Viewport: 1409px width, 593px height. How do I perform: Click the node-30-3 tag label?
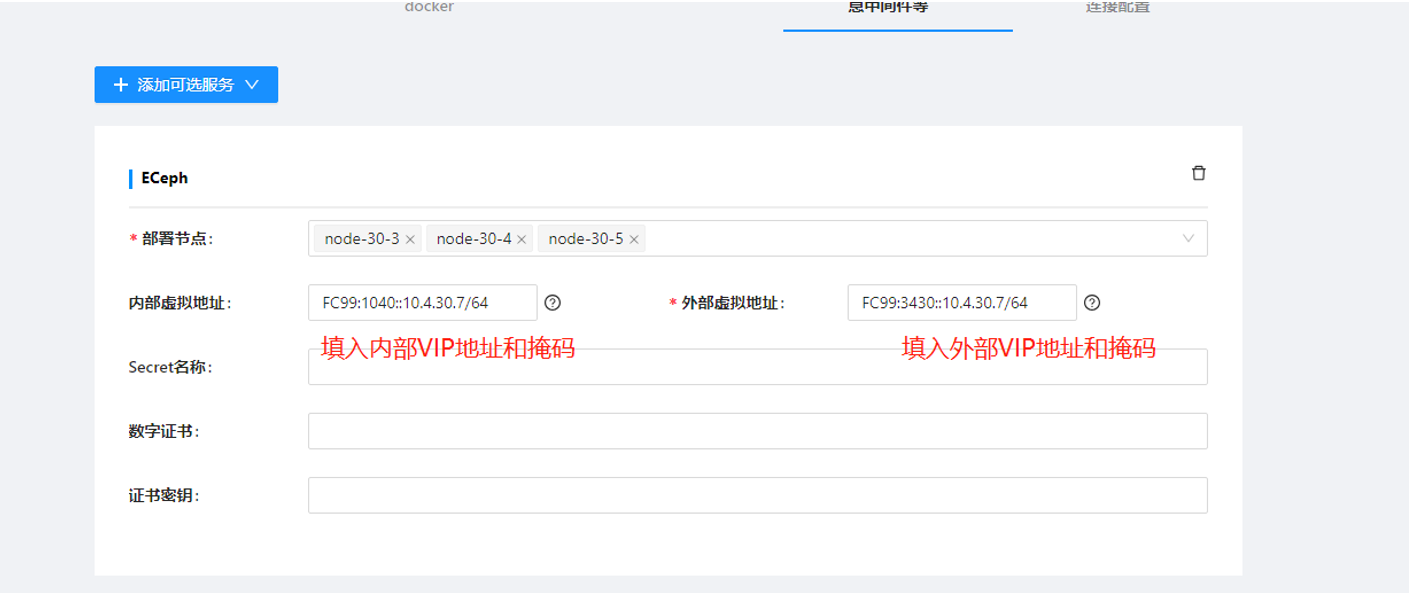[361, 239]
